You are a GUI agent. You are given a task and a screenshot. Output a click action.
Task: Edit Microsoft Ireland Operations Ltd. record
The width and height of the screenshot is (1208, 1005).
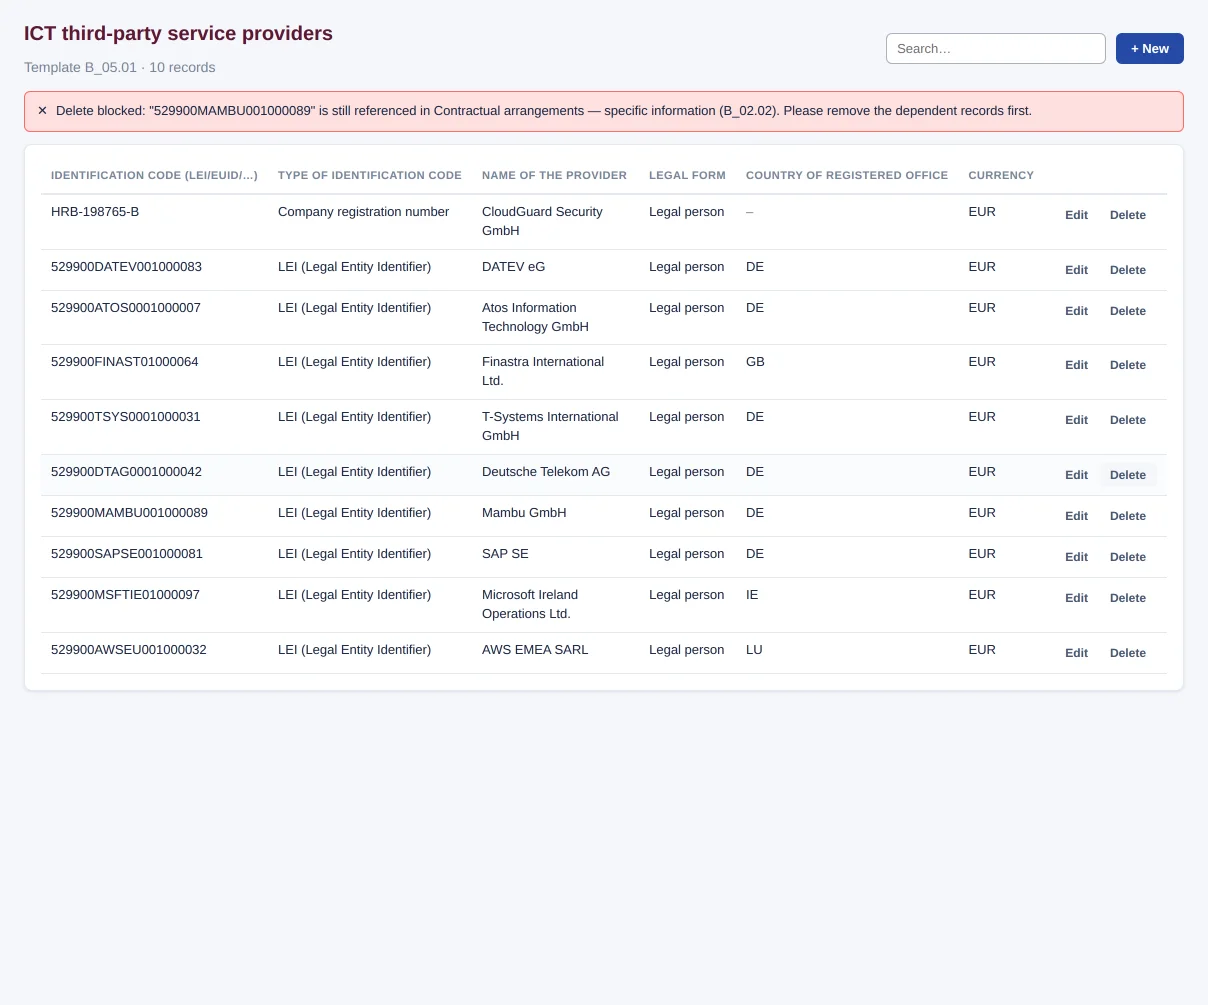coord(1076,598)
